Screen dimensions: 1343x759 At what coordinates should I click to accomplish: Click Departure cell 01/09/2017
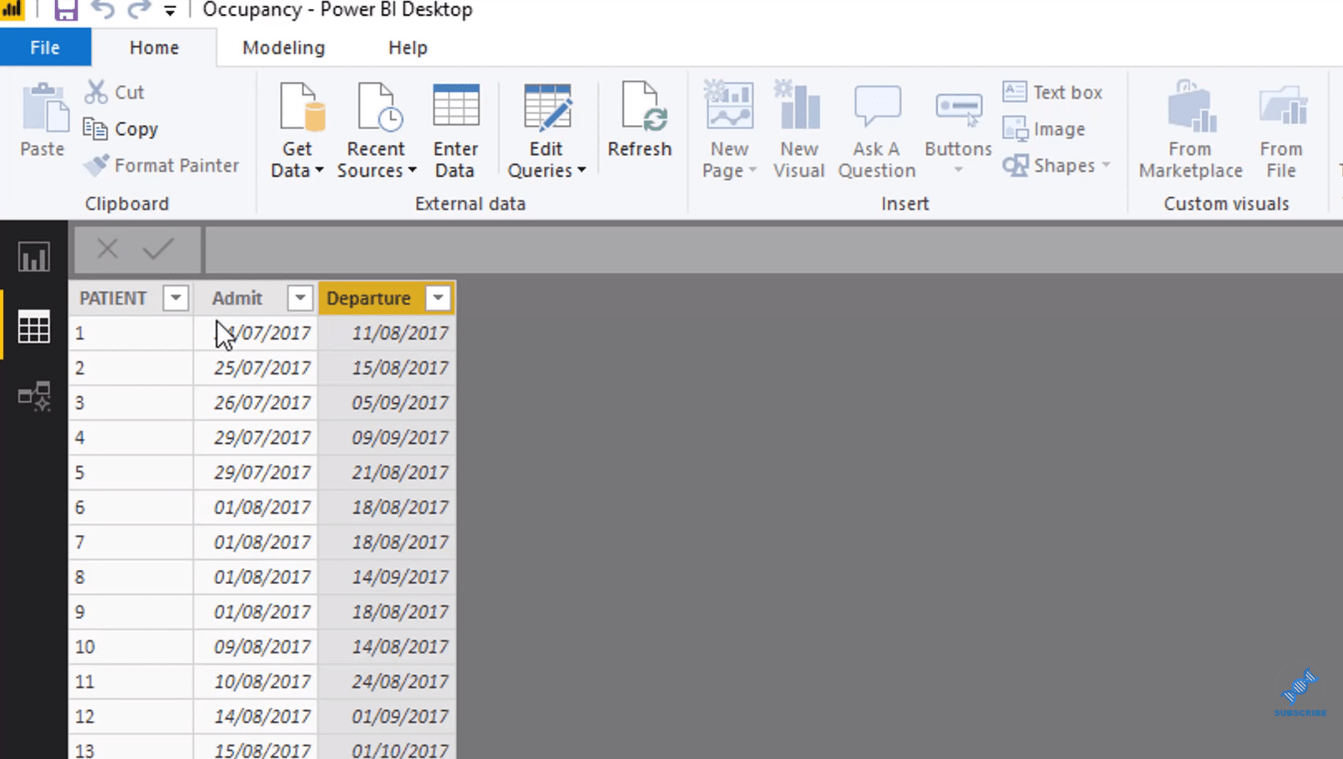387,717
